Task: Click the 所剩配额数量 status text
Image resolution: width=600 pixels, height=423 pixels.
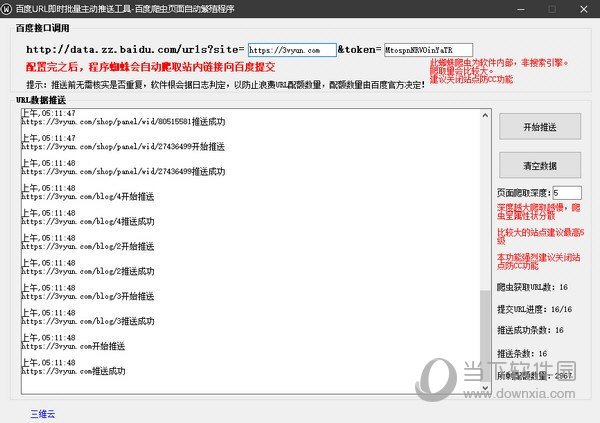Action: 535,376
